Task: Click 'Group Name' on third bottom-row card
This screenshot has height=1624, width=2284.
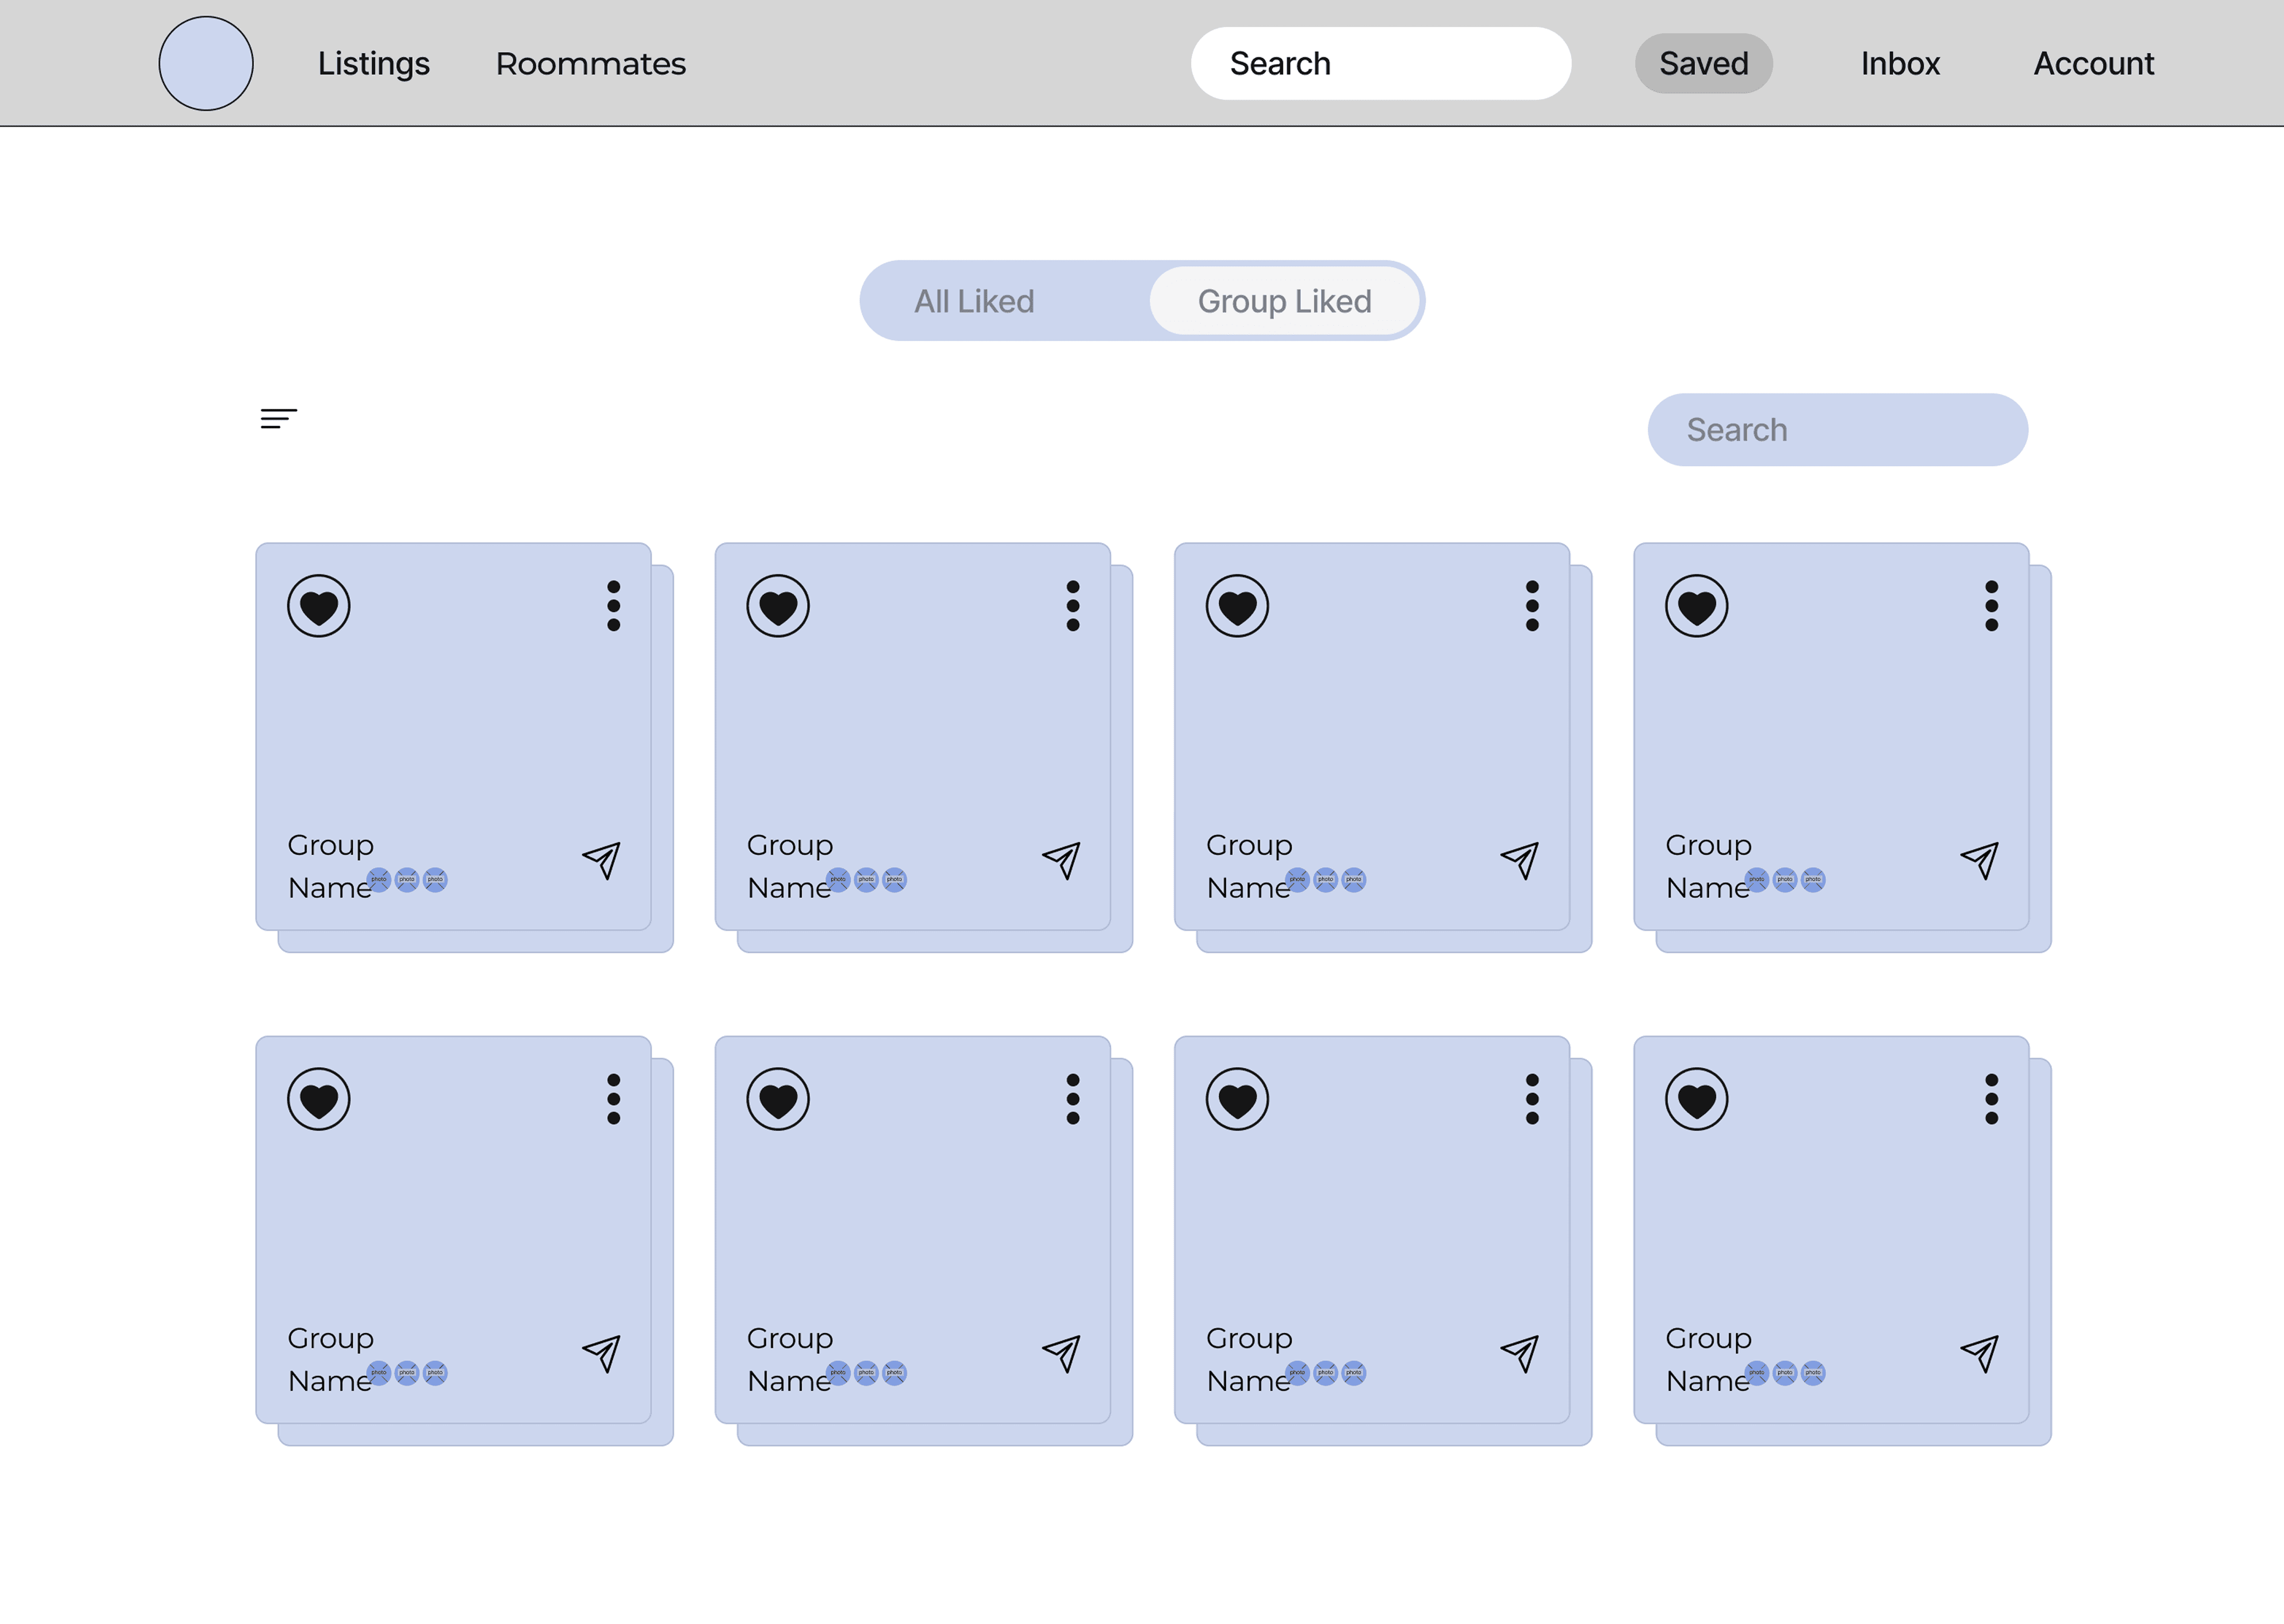Action: click(1249, 1359)
